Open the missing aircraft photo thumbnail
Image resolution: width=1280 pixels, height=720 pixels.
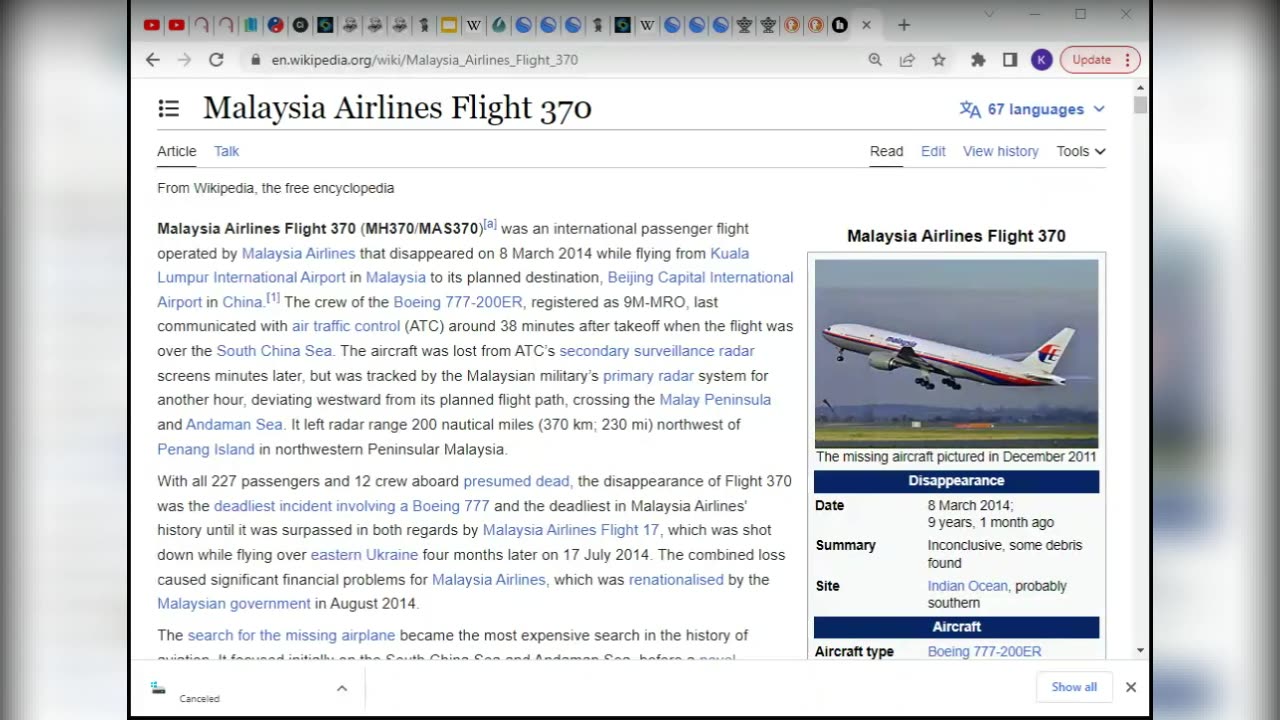956,353
